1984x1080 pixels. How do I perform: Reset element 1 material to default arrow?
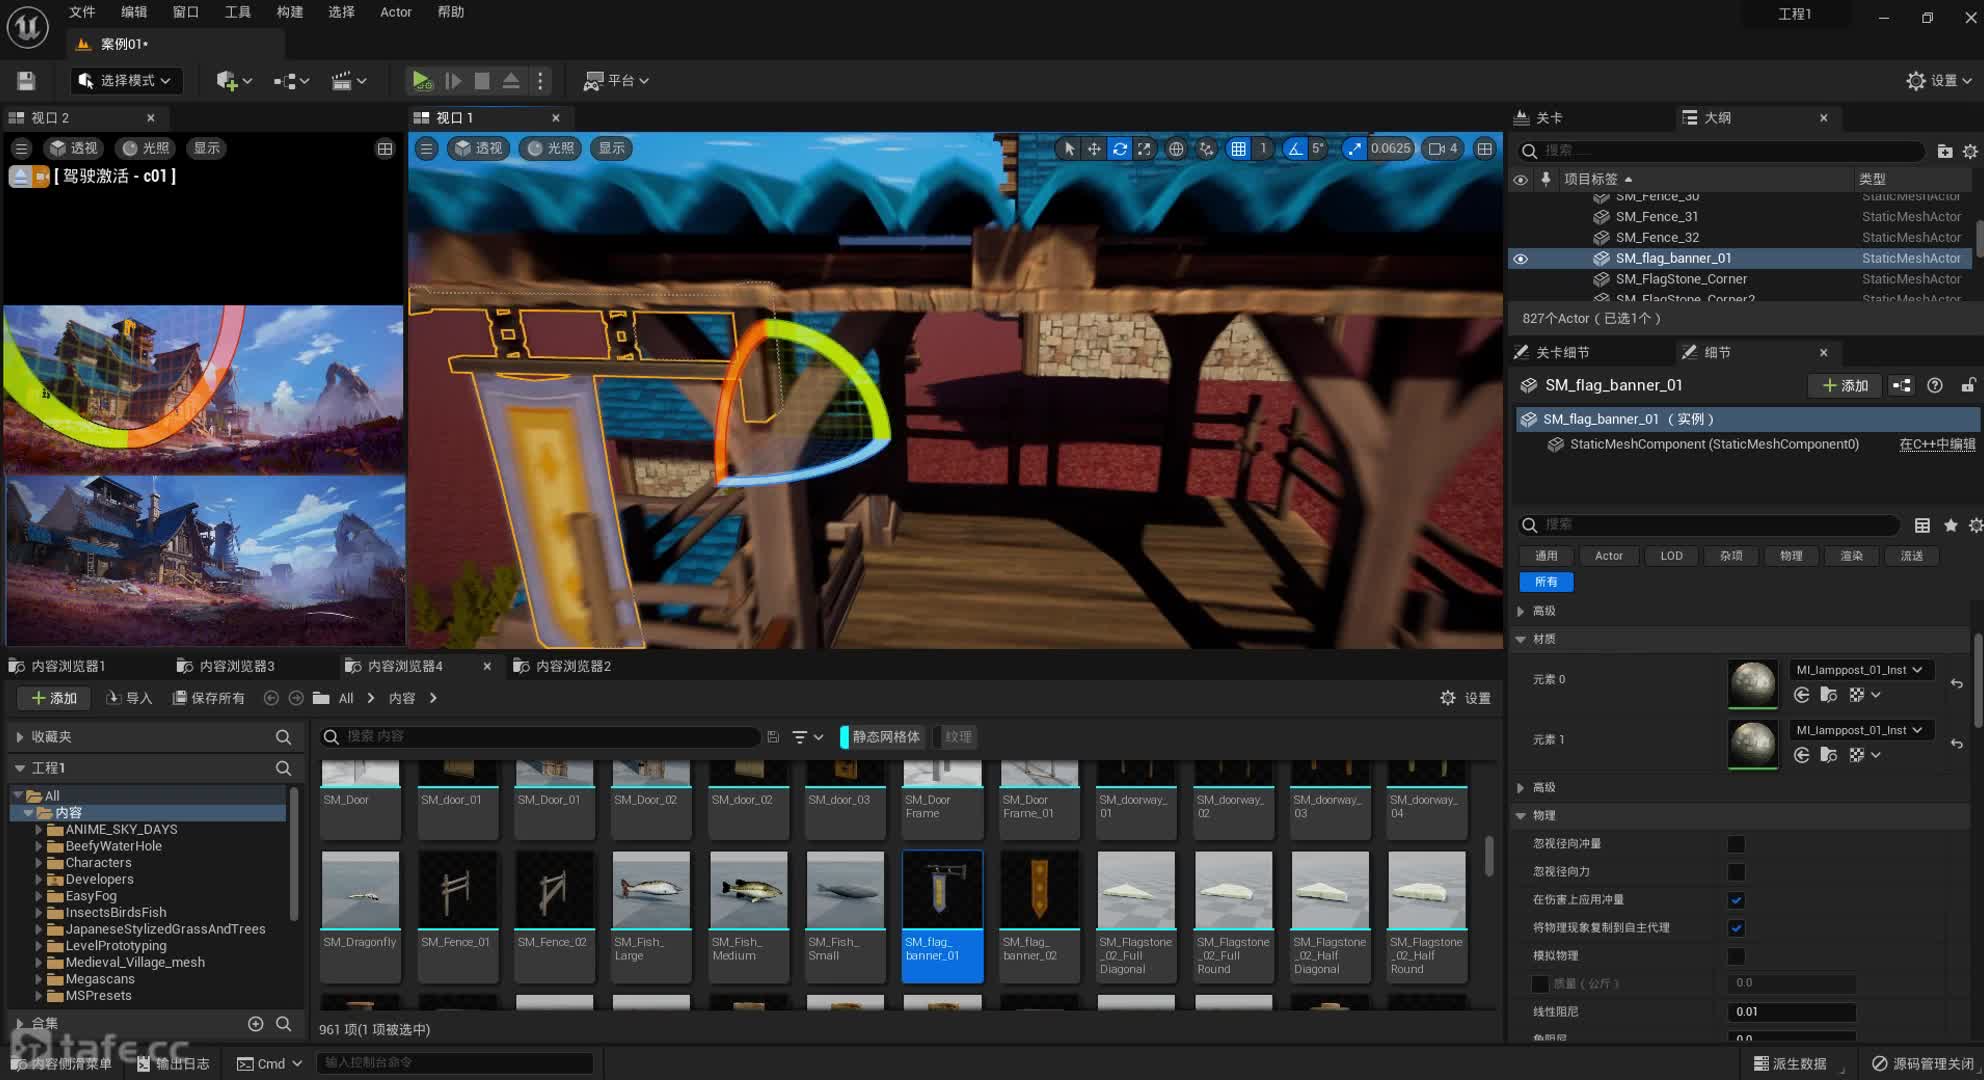click(1956, 744)
